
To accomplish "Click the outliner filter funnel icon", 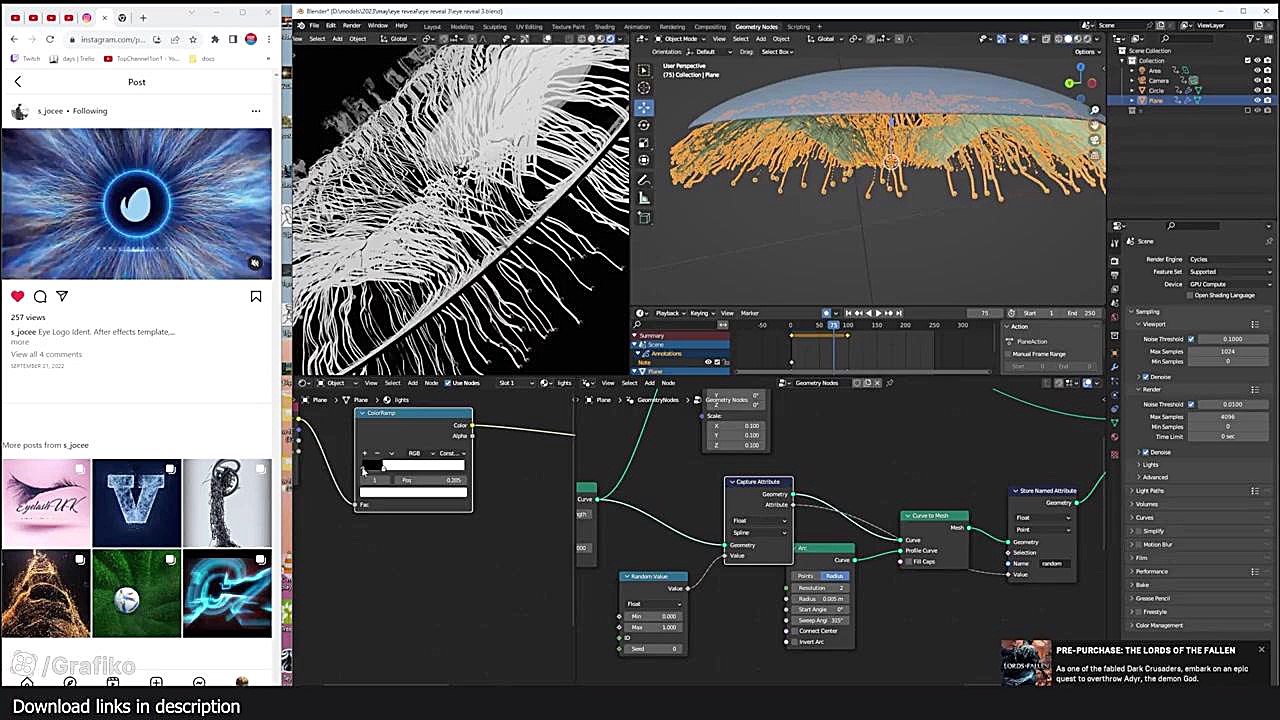I will click(1252, 38).
